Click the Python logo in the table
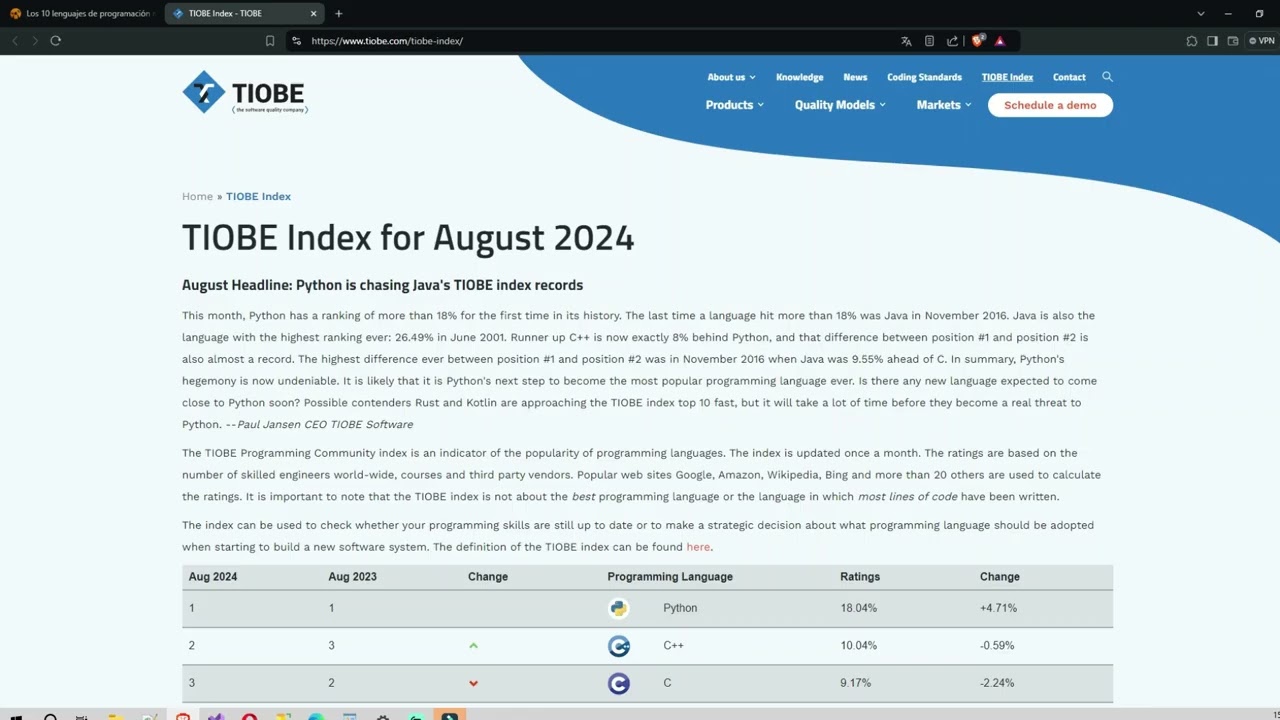Screen dimensions: 1280x720 [619, 608]
